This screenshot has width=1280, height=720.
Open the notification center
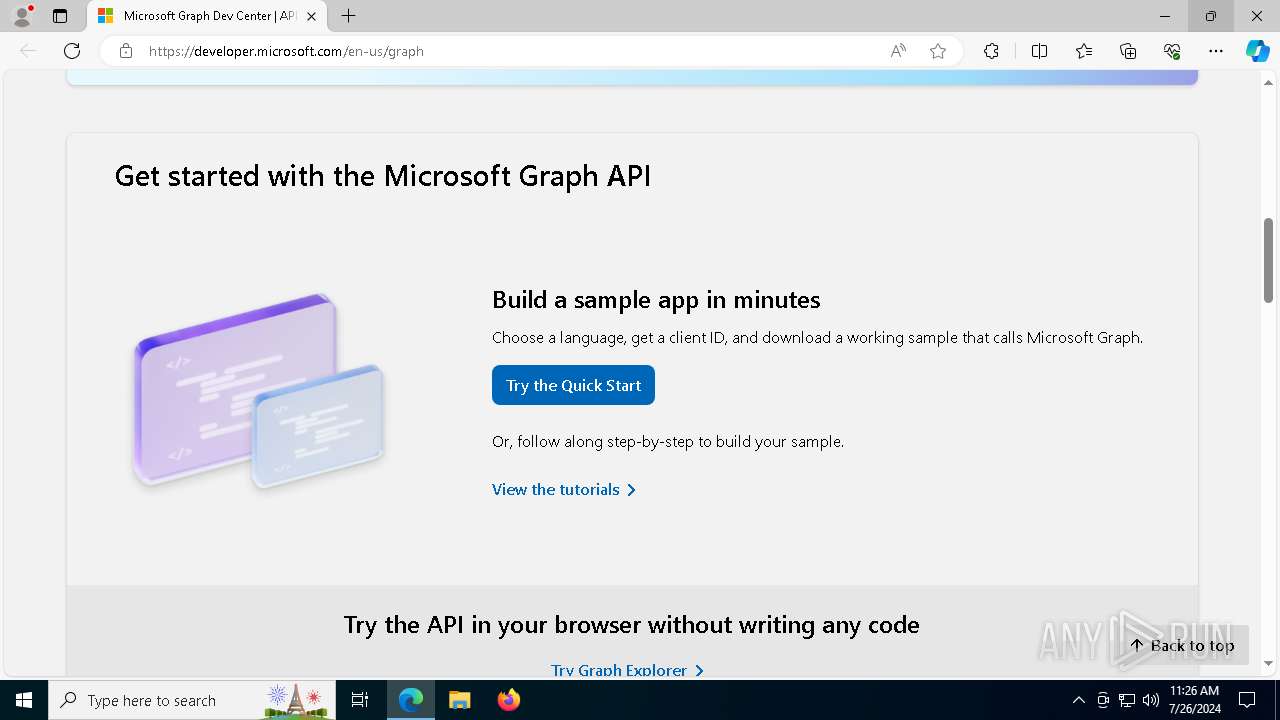pyautogui.click(x=1247, y=700)
